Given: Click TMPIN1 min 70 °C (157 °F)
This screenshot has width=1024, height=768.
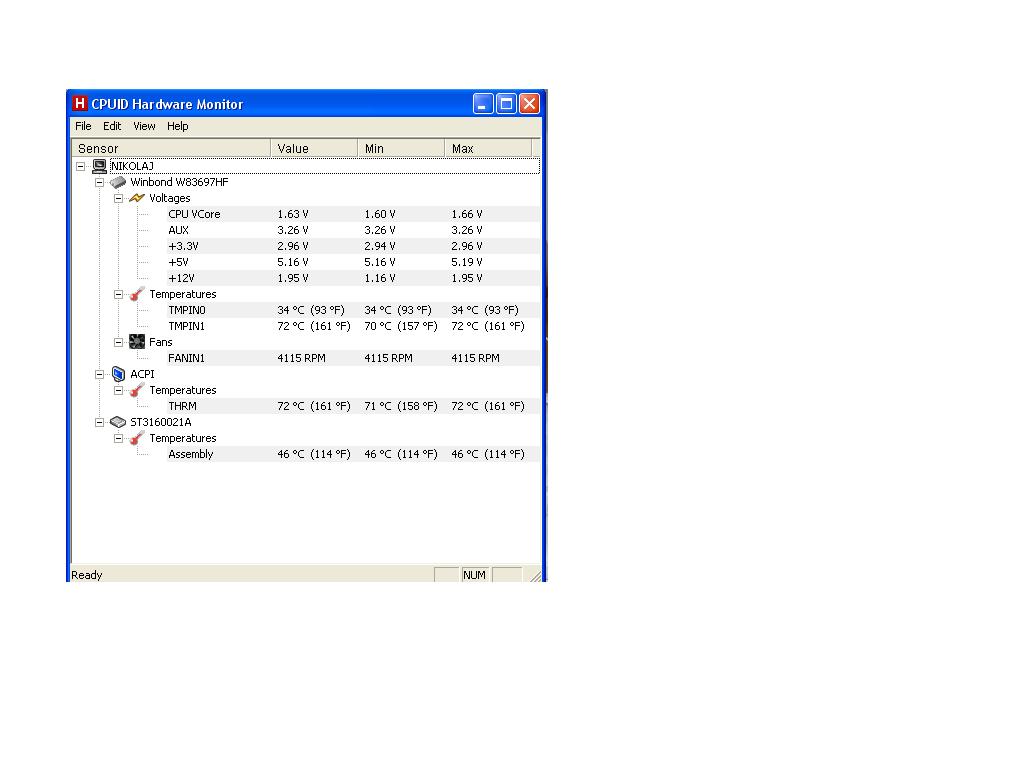Looking at the screenshot, I should point(401,326).
